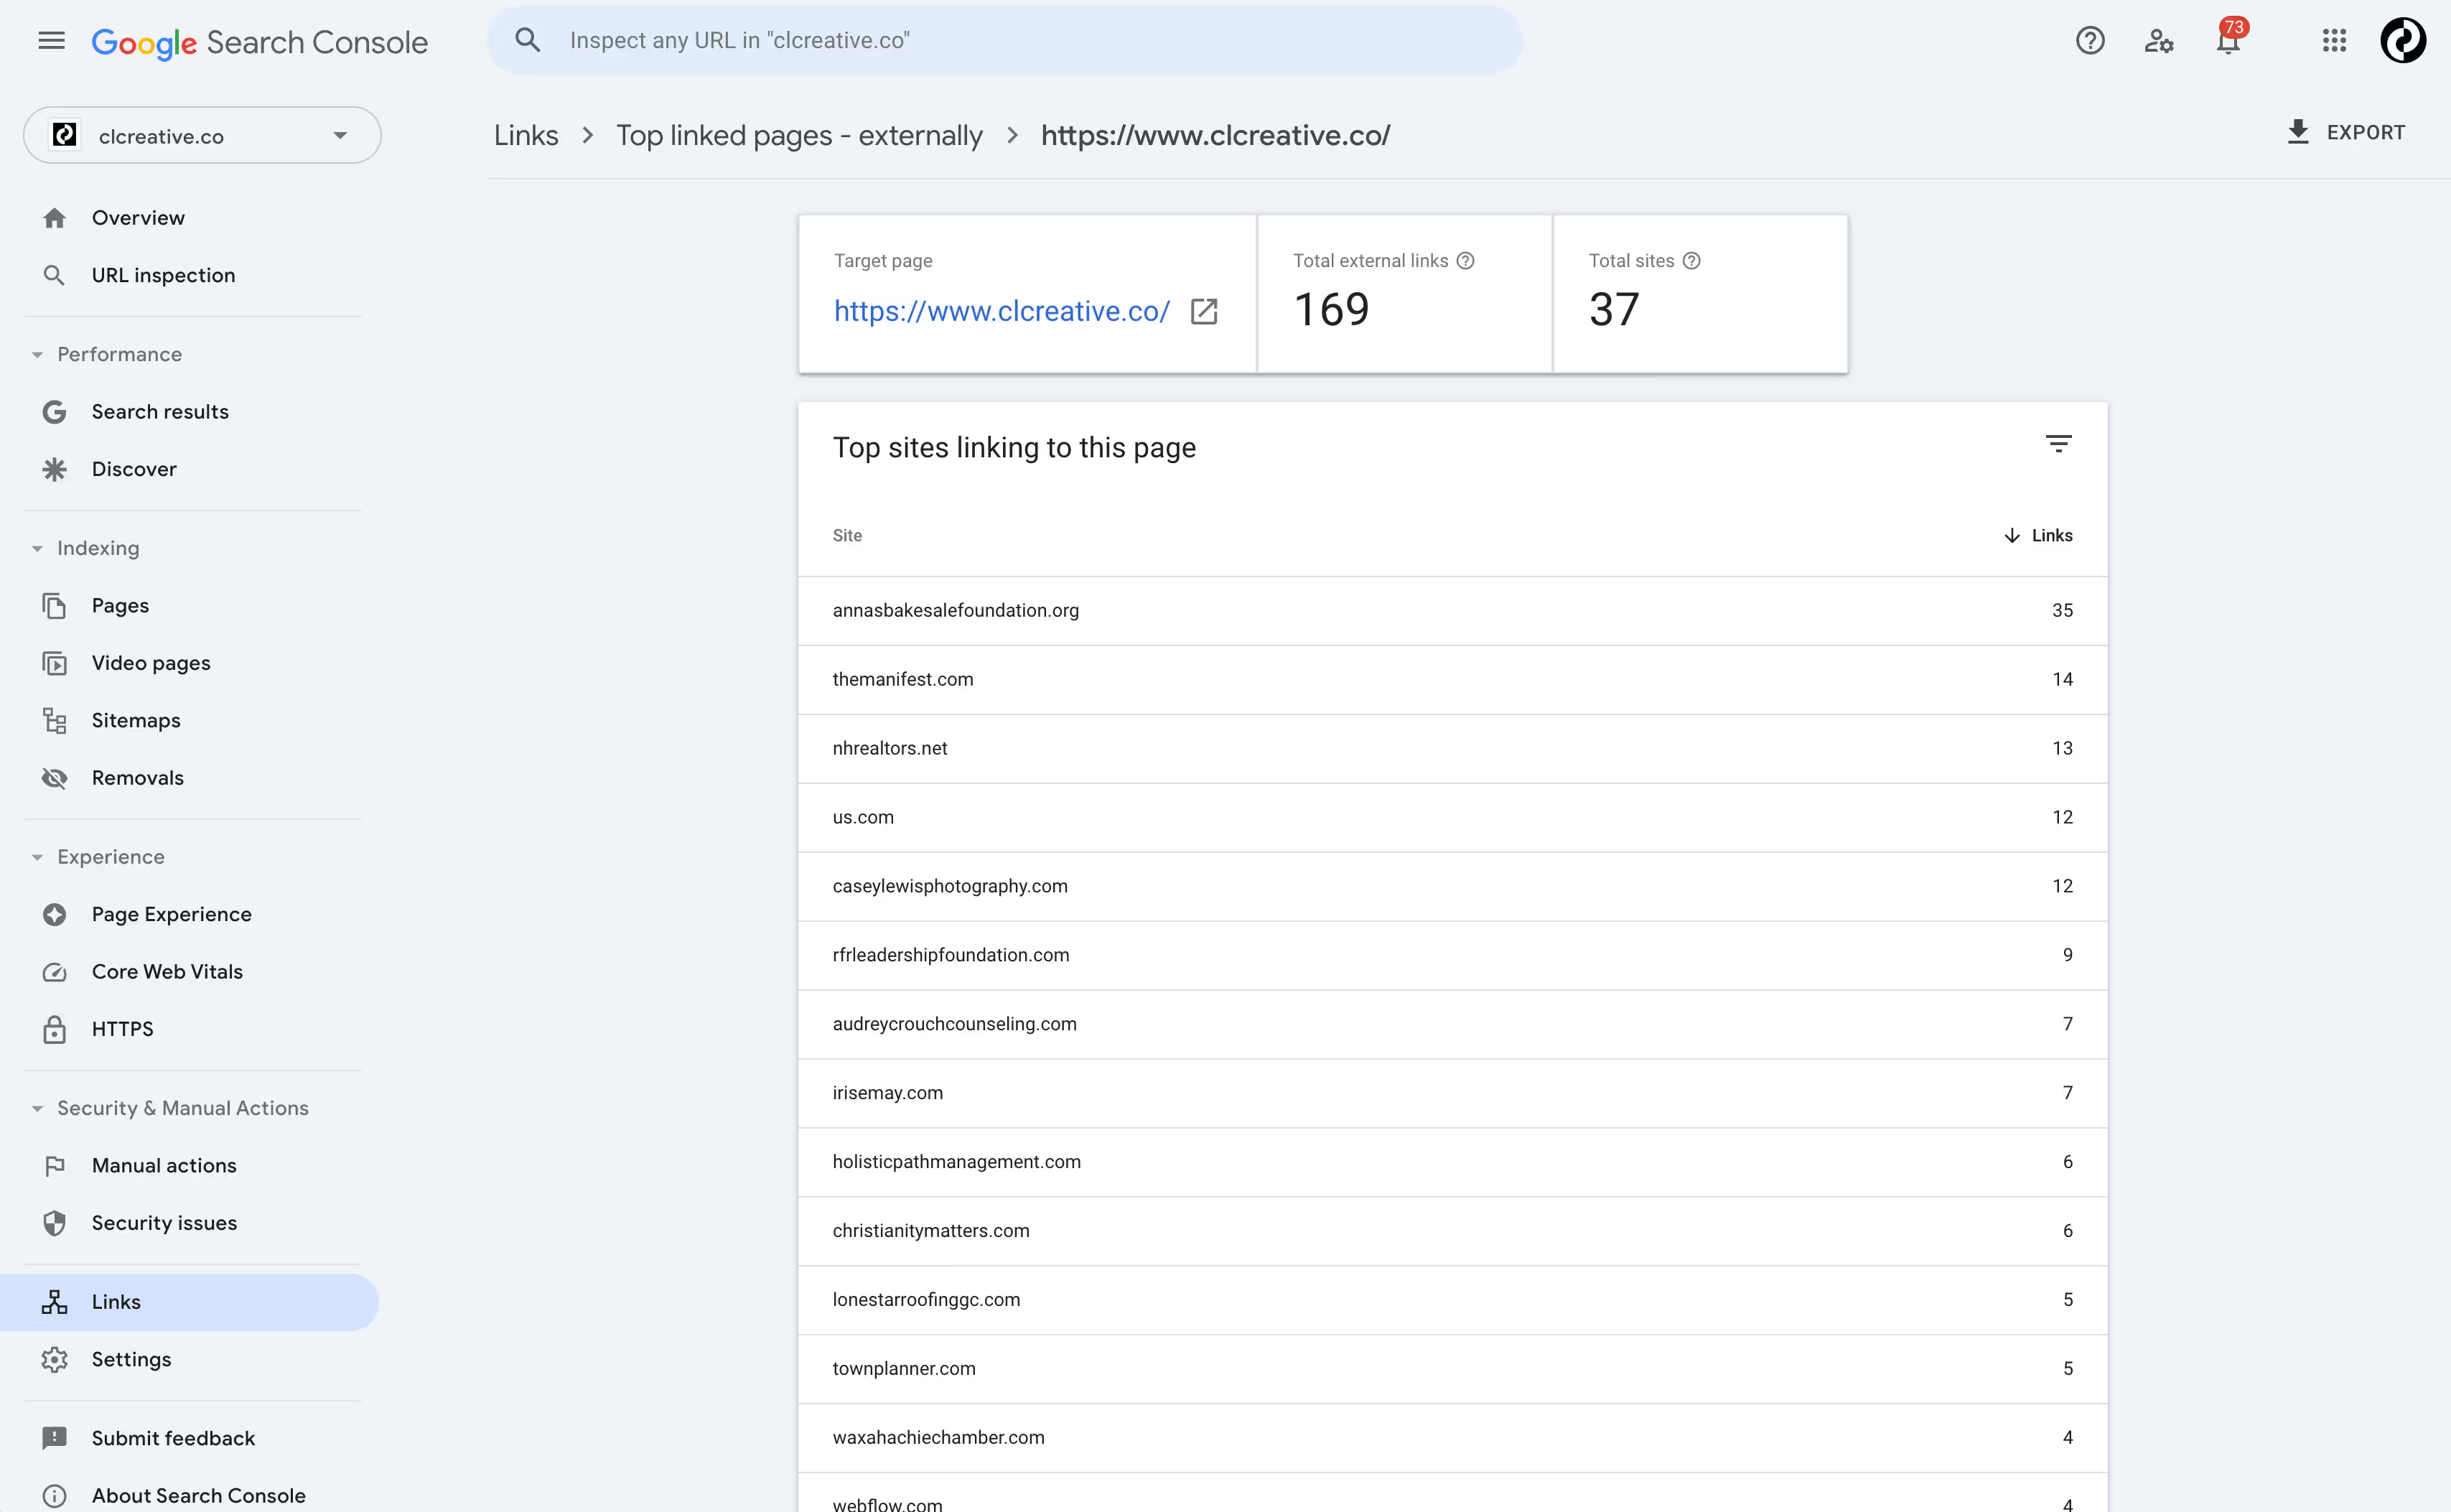The image size is (2451, 1512).
Task: Collapse the Performance section
Action: (37, 355)
